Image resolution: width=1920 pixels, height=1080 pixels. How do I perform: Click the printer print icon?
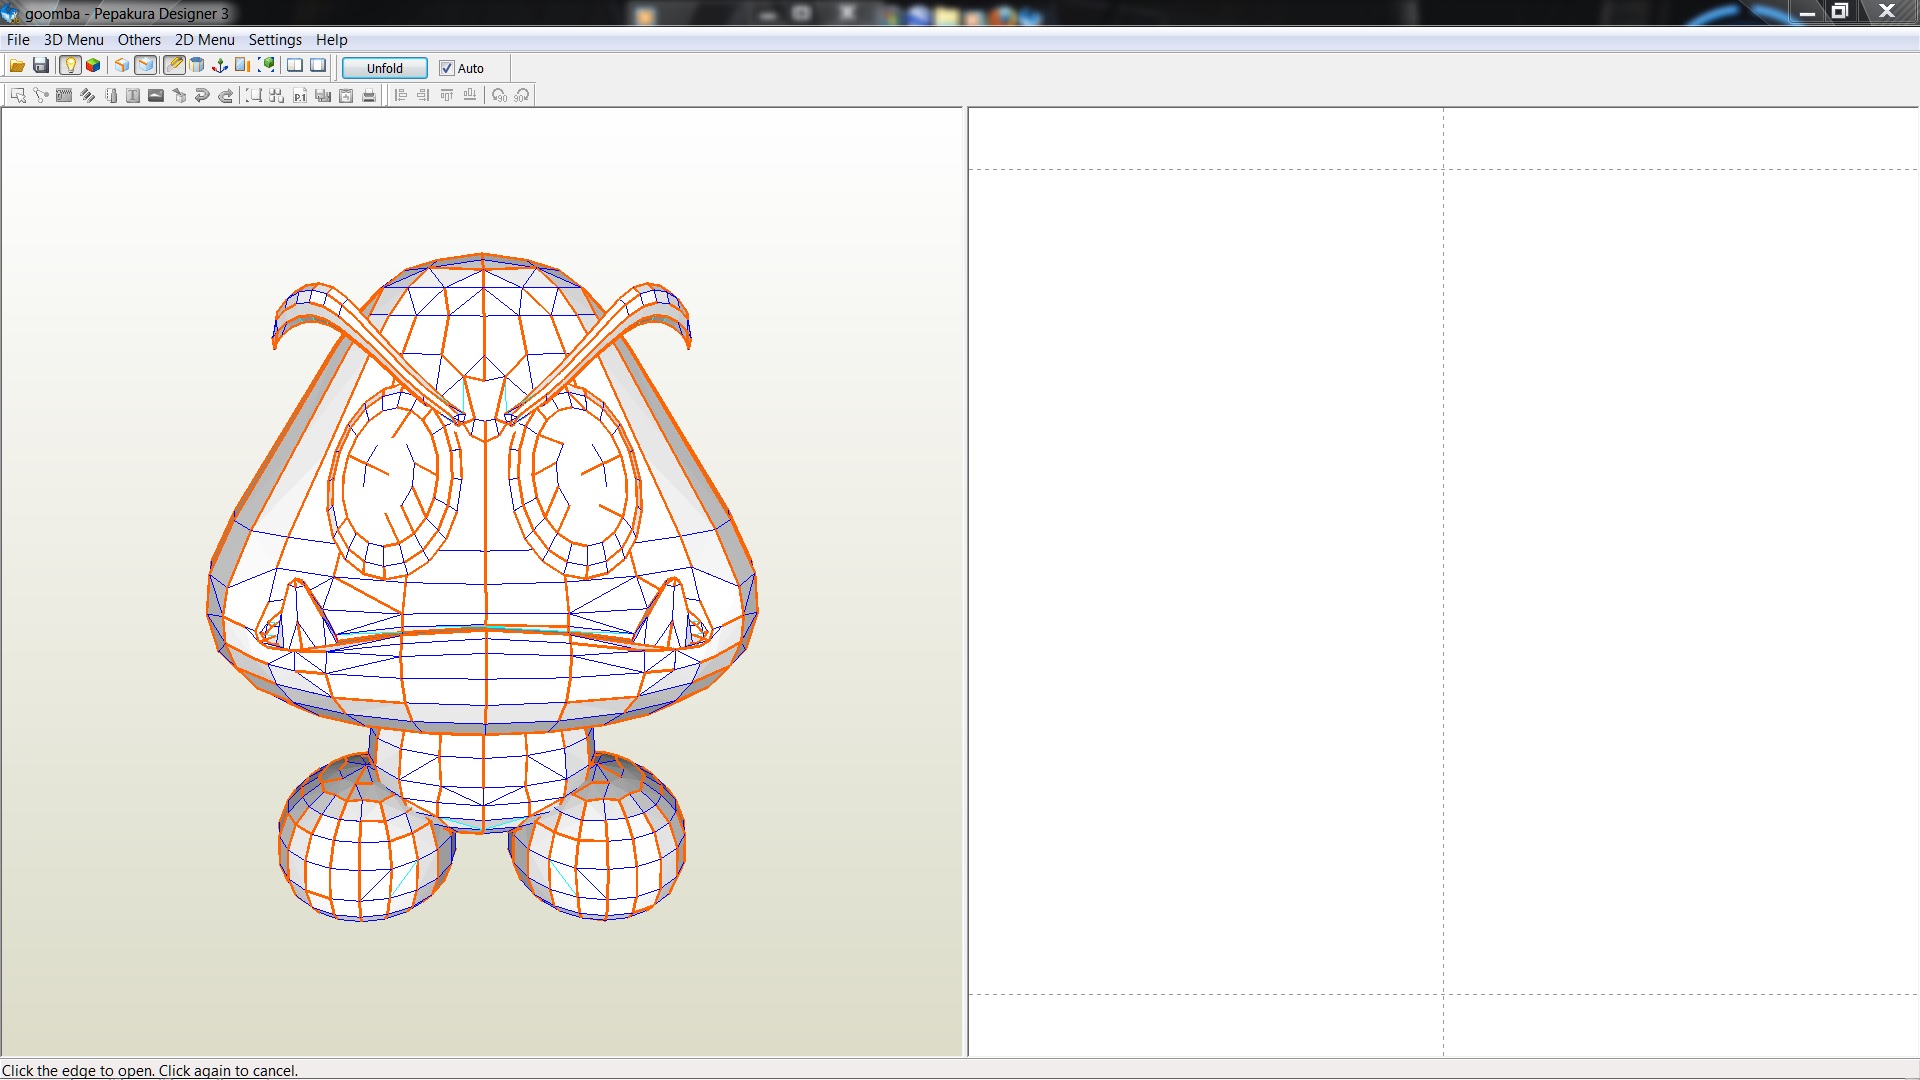click(x=369, y=96)
